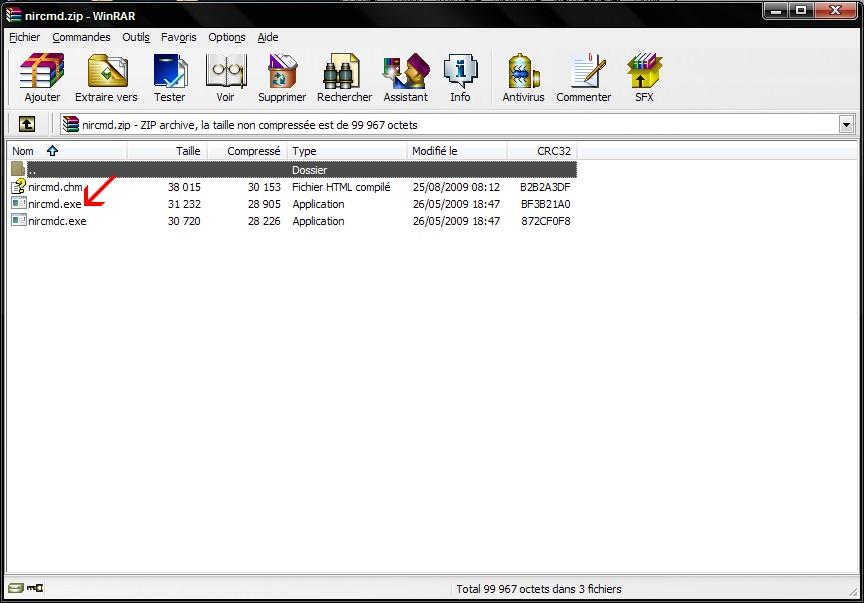The image size is (864, 603).
Task: Click the size value 38 015
Action: coord(184,187)
